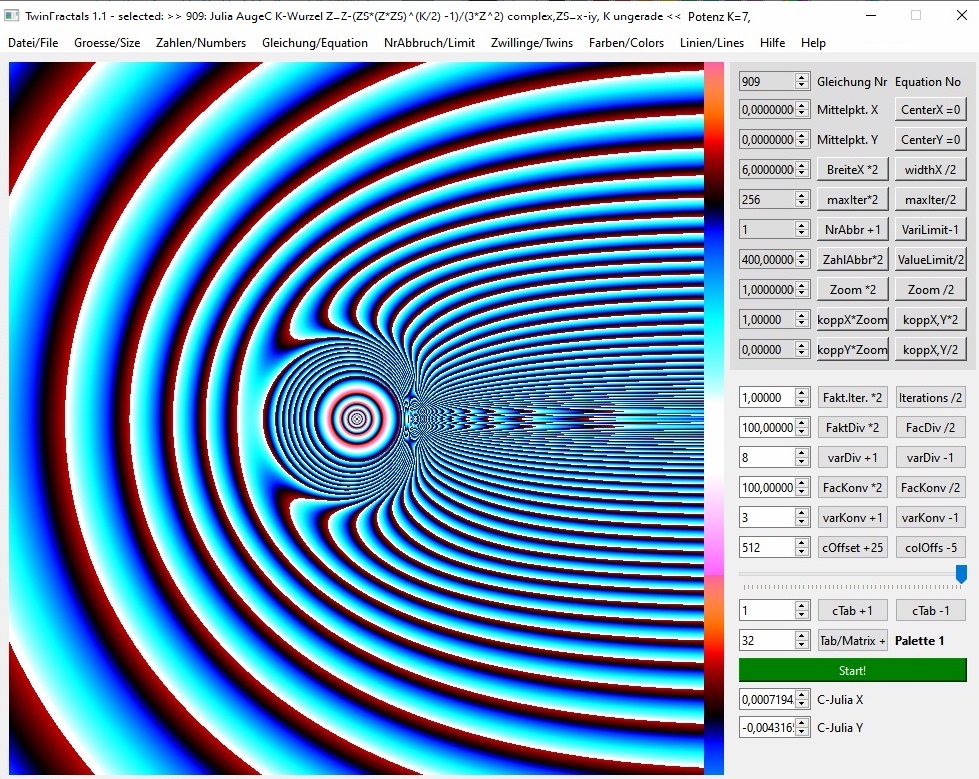Open the Gleichung/Equation menu
Screen dimensions: 979x779
(x=315, y=42)
